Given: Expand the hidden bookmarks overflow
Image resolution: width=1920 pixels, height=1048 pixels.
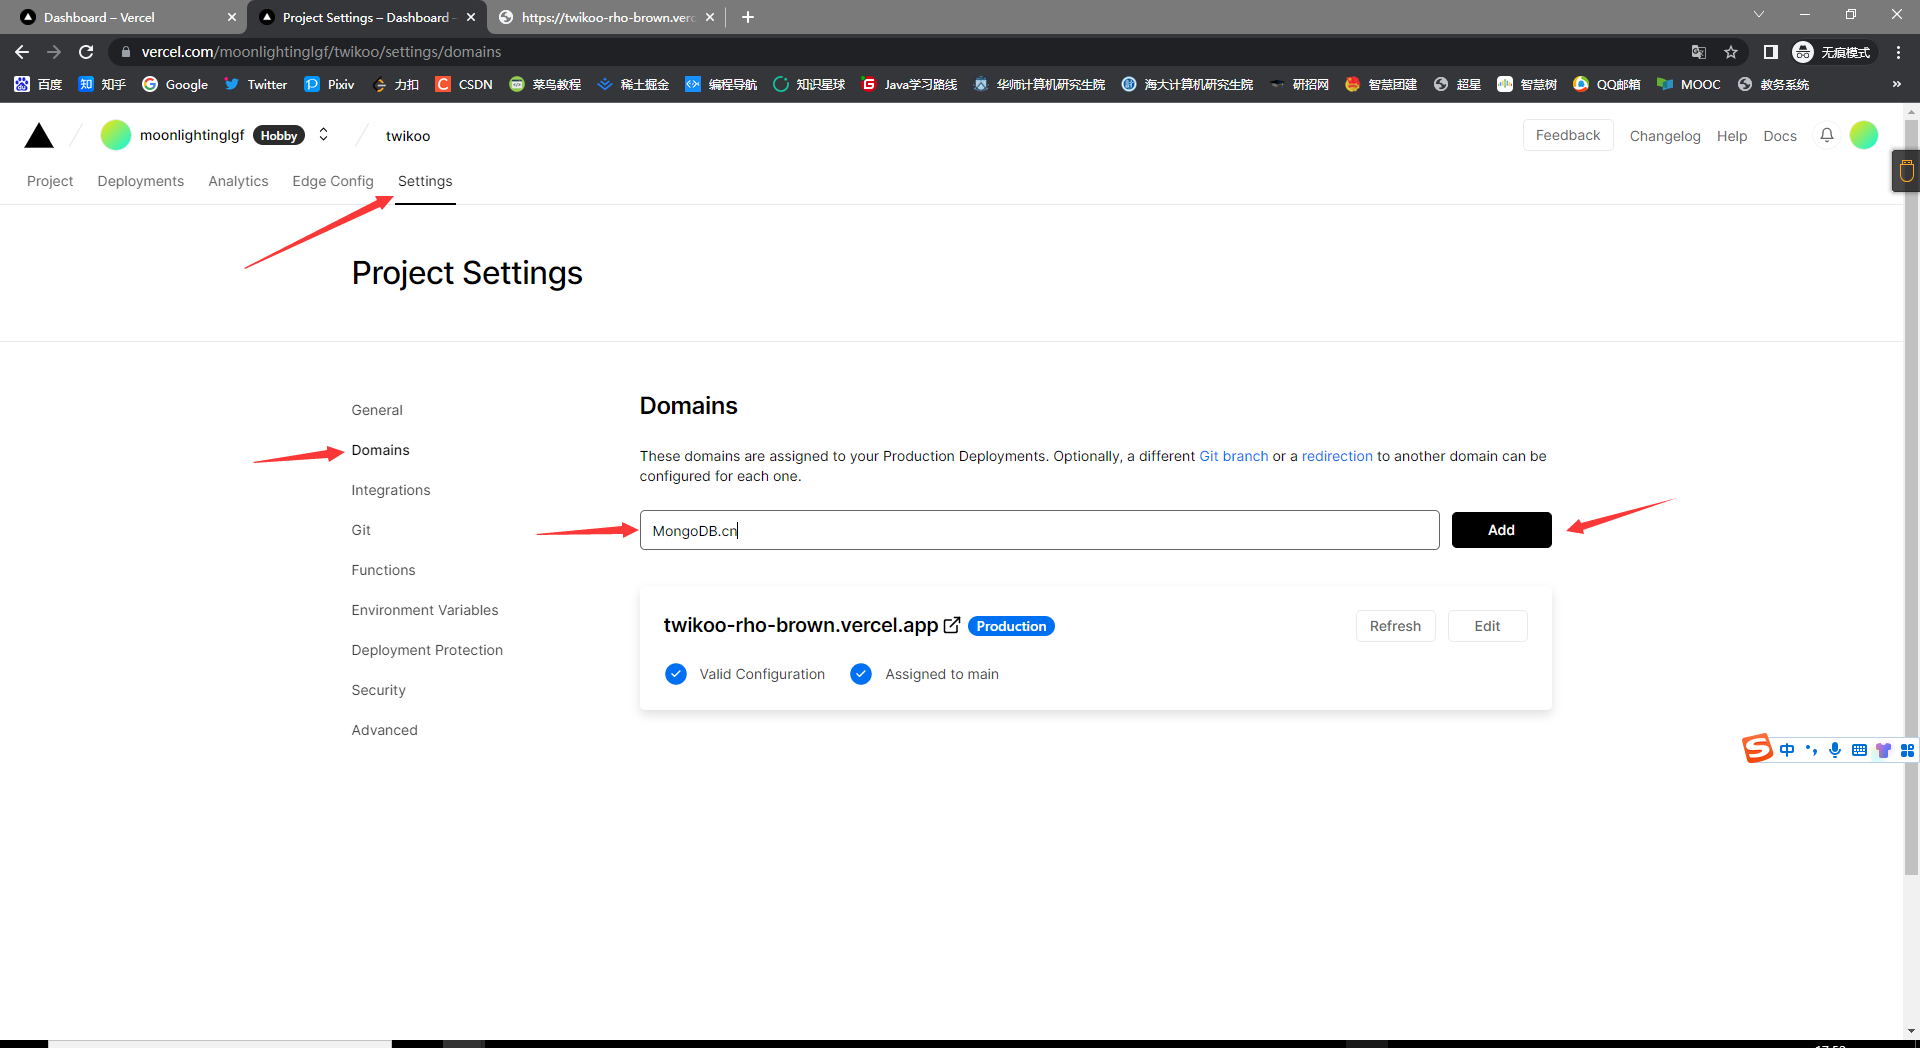Looking at the screenshot, I should pos(1896,84).
